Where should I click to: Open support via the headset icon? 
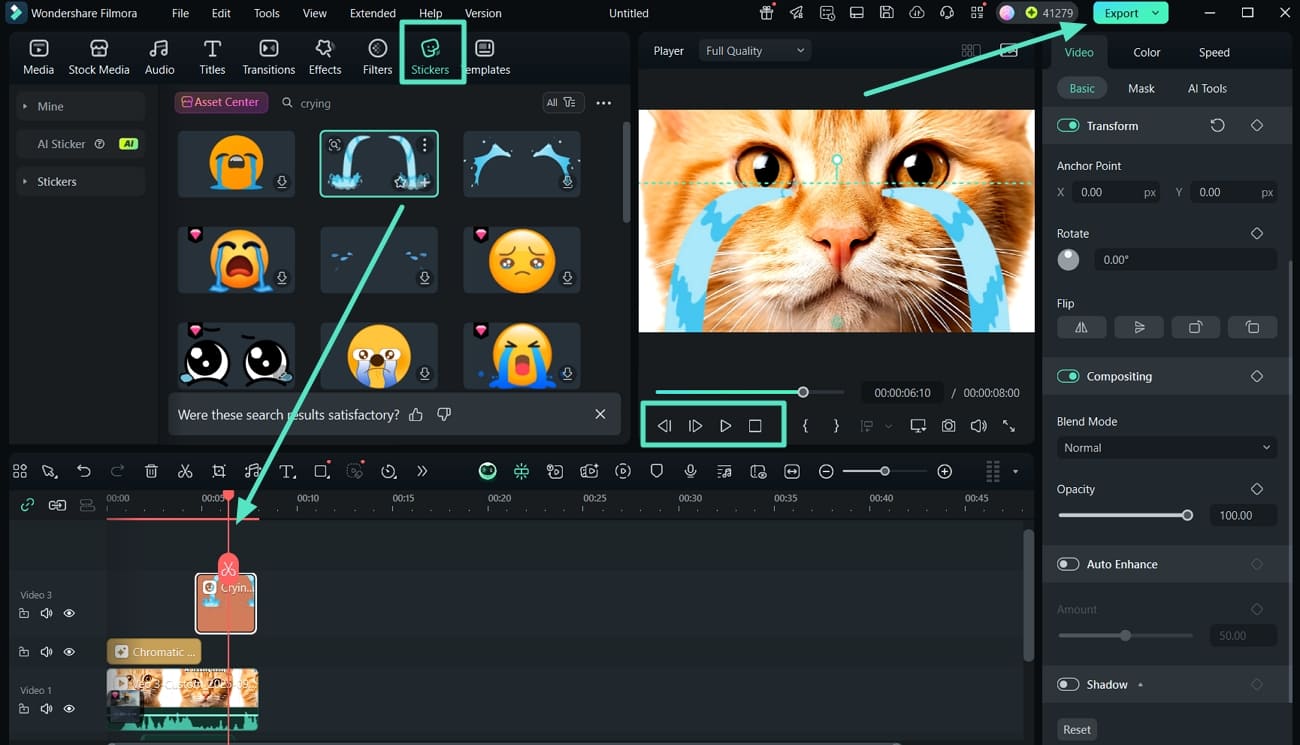[x=947, y=13]
